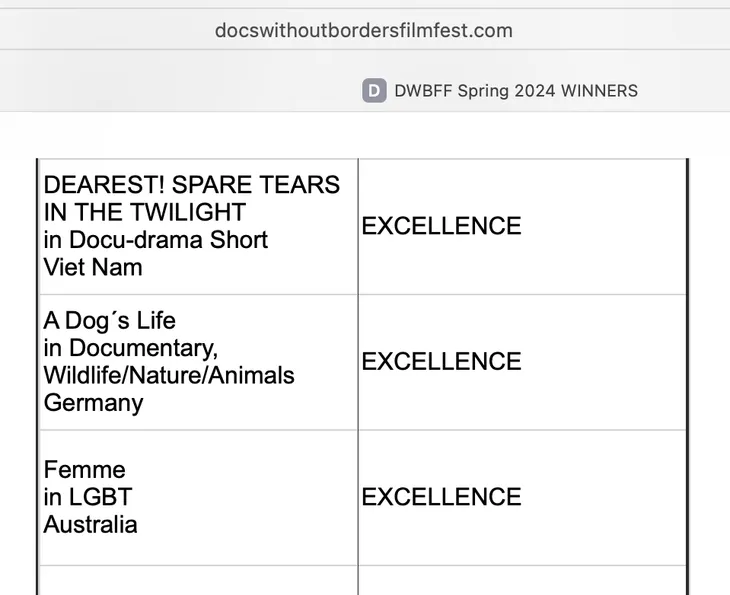Click the empty cell below Femme row
The height and width of the screenshot is (595, 730).
pos(198,581)
